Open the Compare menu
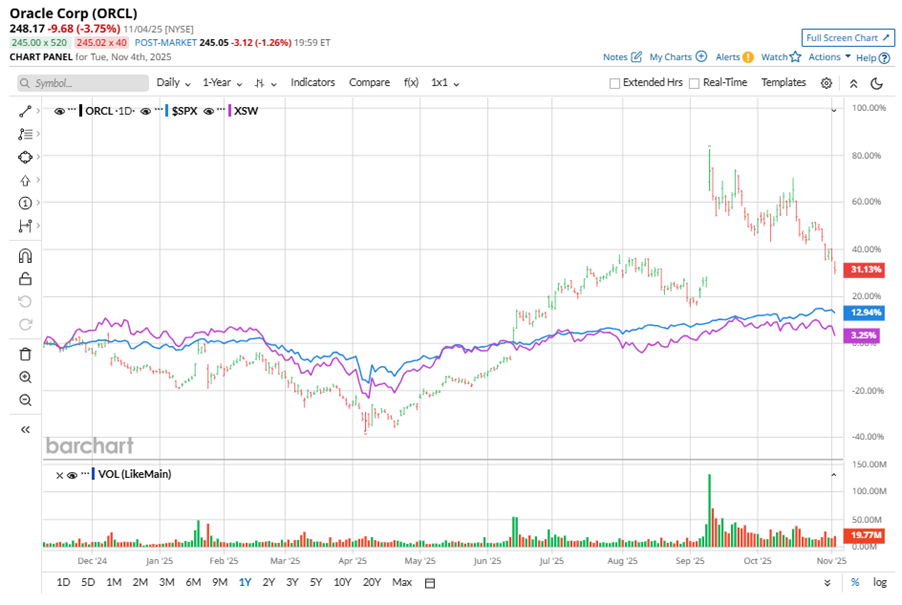 [x=369, y=82]
